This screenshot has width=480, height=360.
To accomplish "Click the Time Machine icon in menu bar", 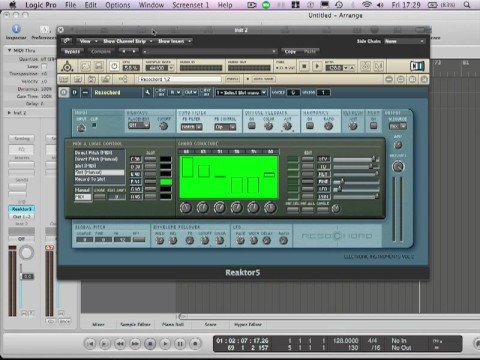I will click(x=339, y=5).
